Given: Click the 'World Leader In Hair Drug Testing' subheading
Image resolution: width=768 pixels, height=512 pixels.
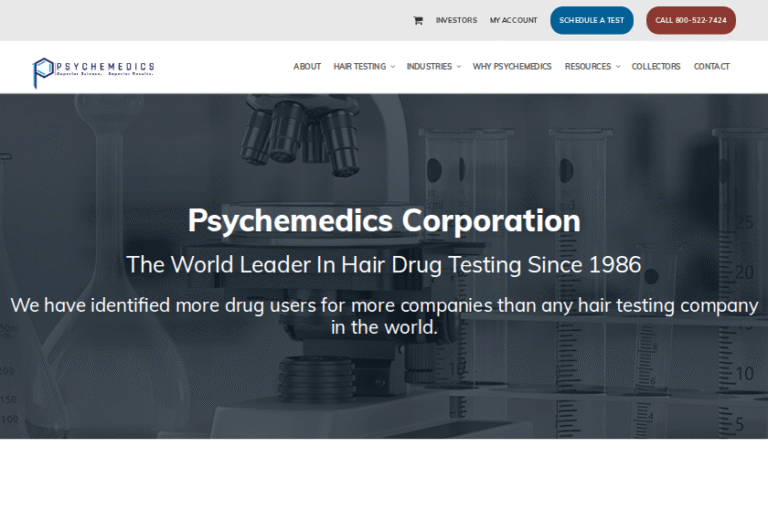Looking at the screenshot, I should (x=384, y=265).
